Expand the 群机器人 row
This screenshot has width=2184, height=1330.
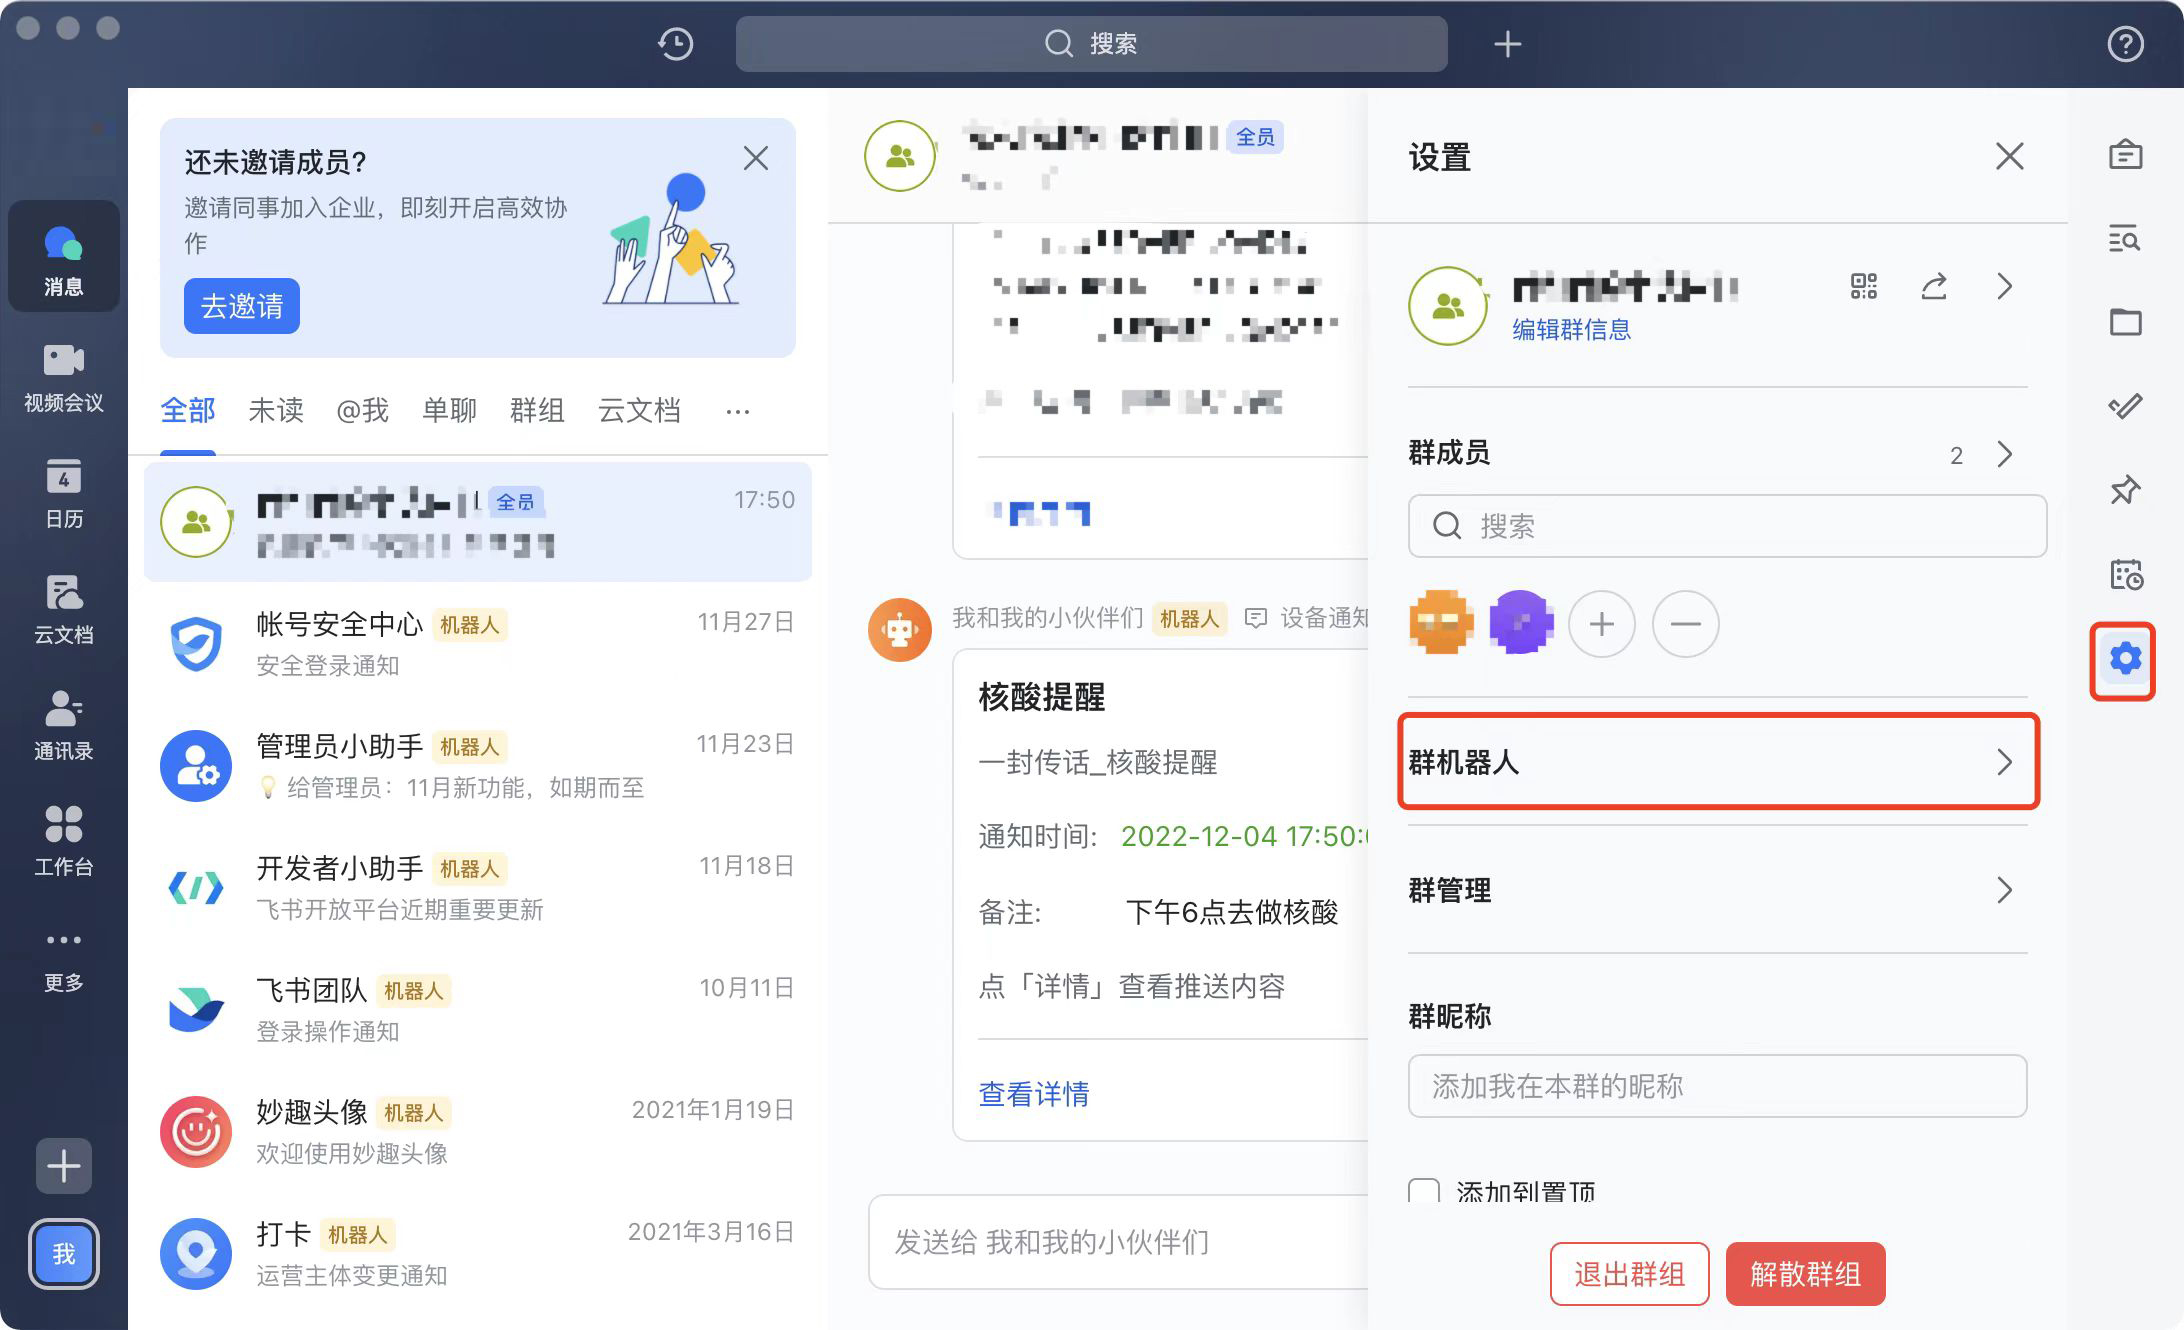[1718, 762]
